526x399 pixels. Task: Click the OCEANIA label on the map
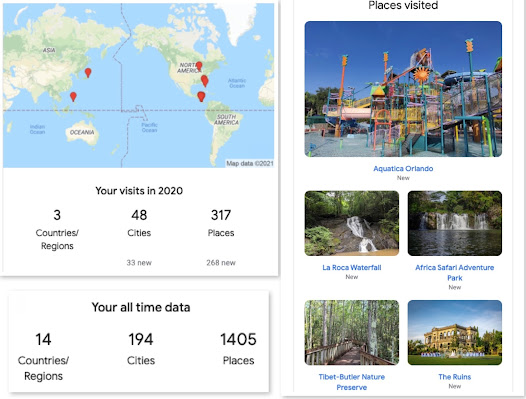tap(82, 132)
